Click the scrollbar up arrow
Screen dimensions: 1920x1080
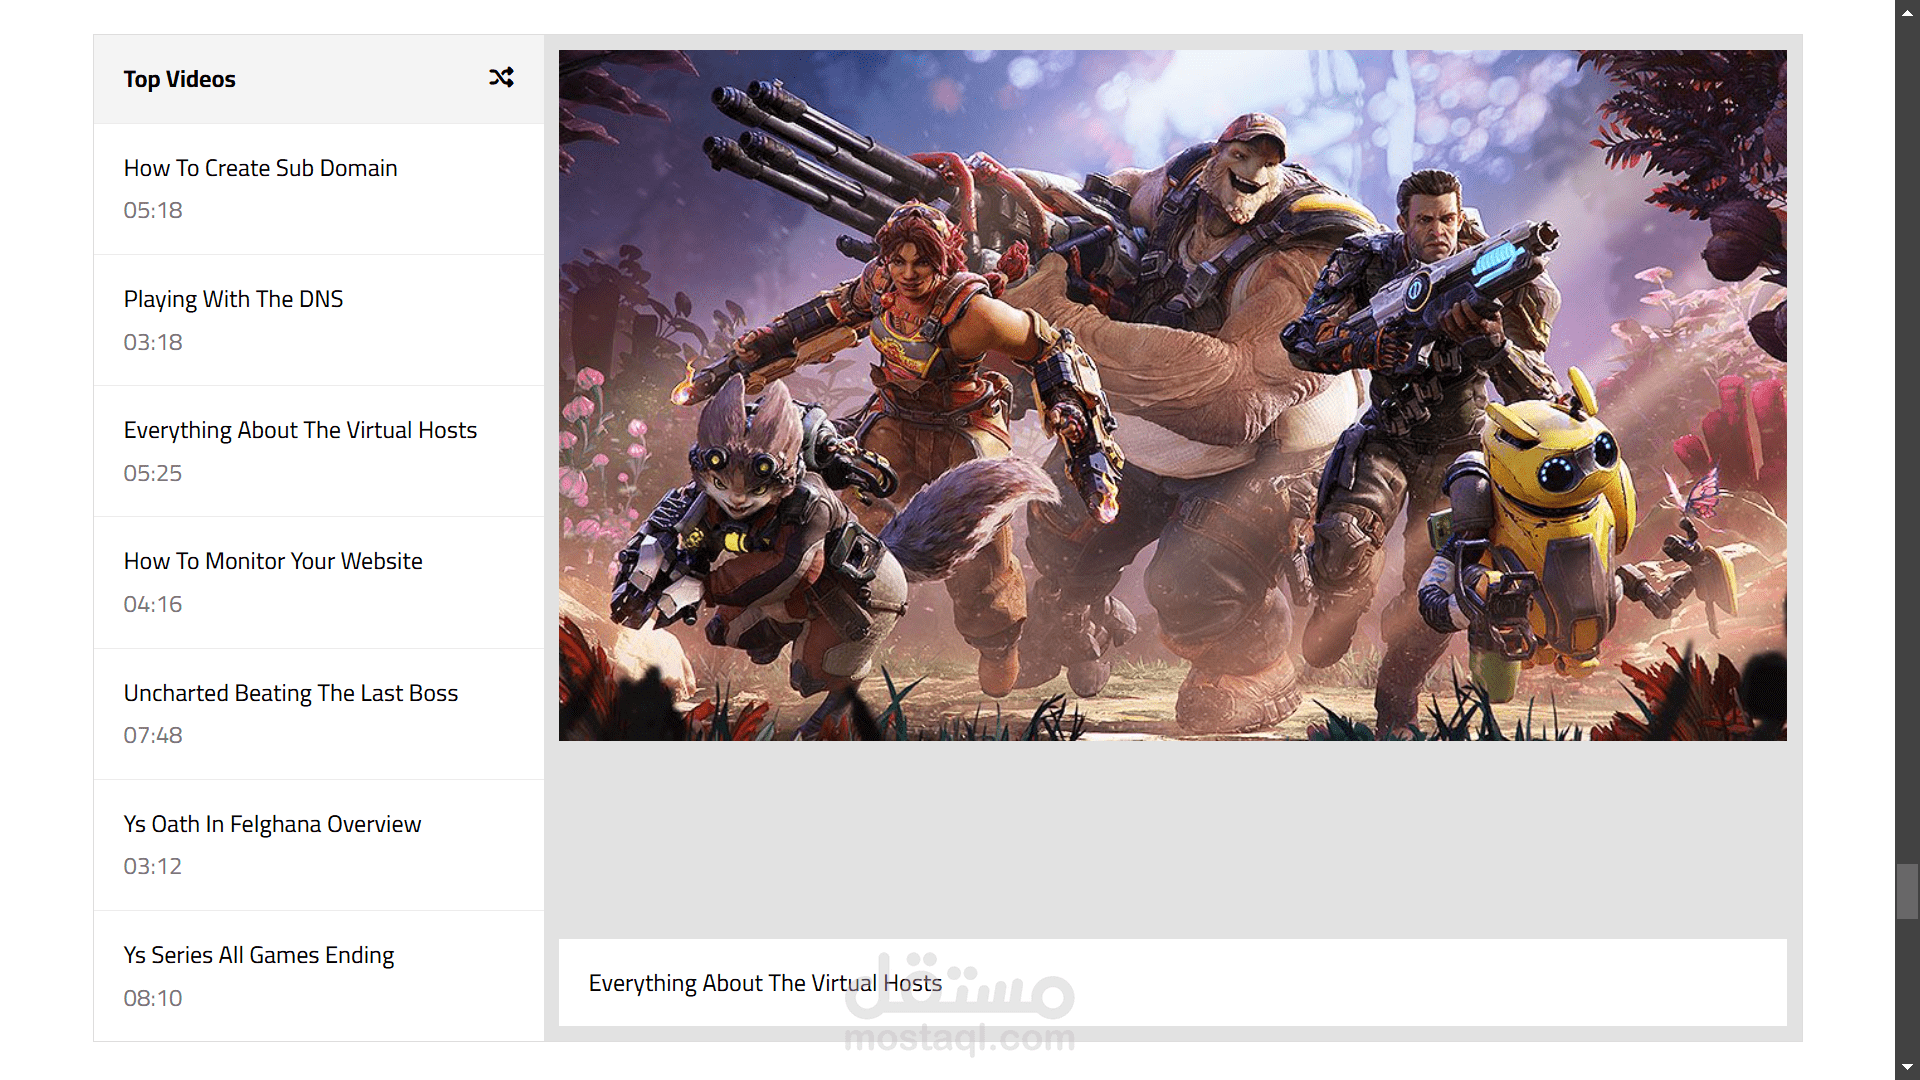(x=1907, y=13)
